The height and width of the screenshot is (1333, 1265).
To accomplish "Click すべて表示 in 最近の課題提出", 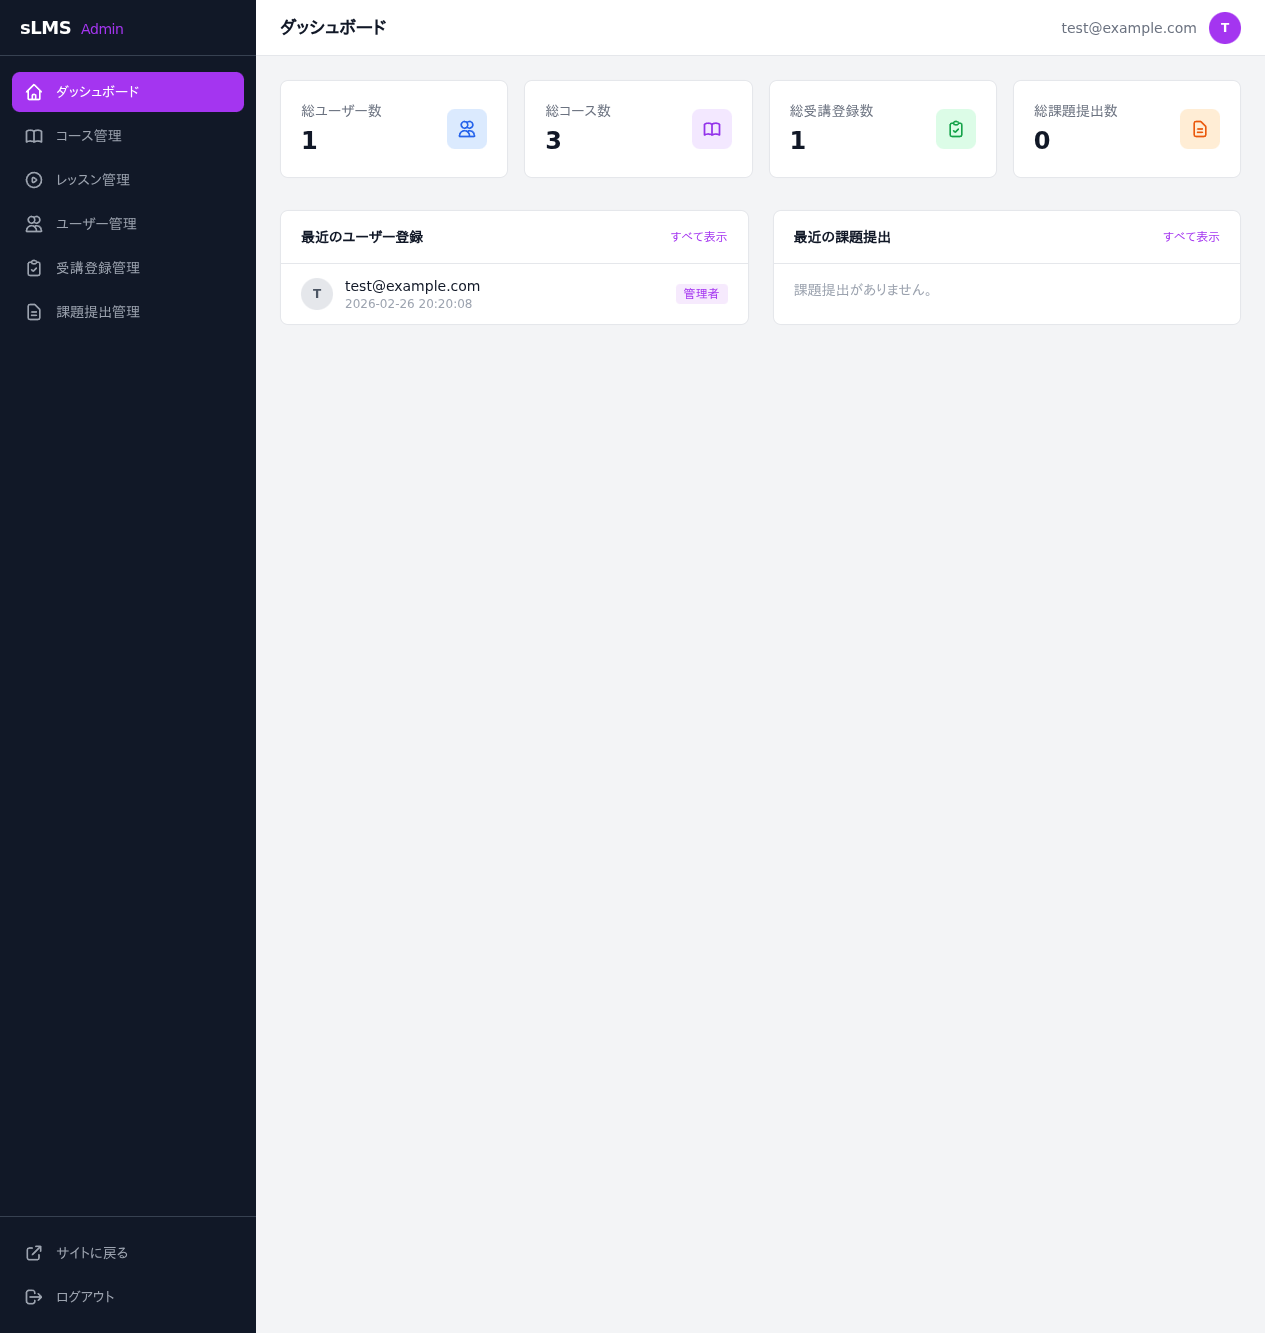I will [1191, 237].
